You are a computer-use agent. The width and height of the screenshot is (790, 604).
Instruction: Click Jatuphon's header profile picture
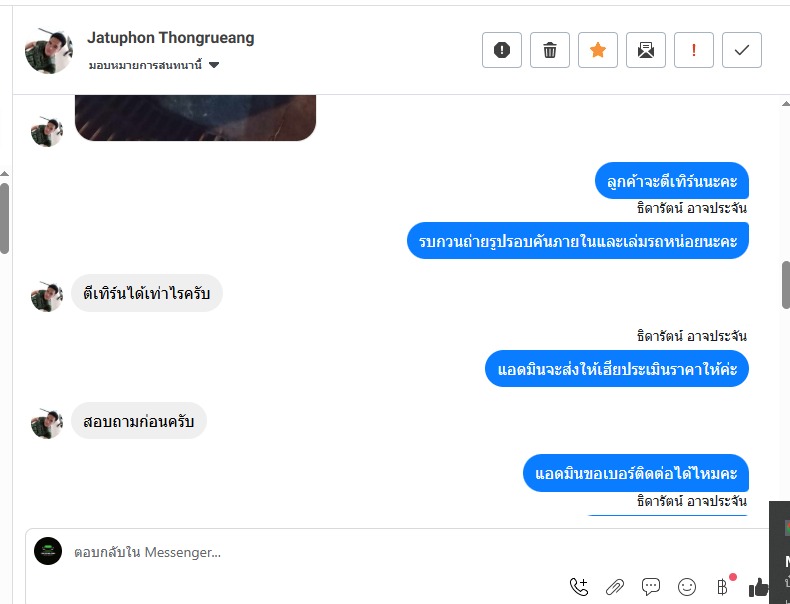49,51
